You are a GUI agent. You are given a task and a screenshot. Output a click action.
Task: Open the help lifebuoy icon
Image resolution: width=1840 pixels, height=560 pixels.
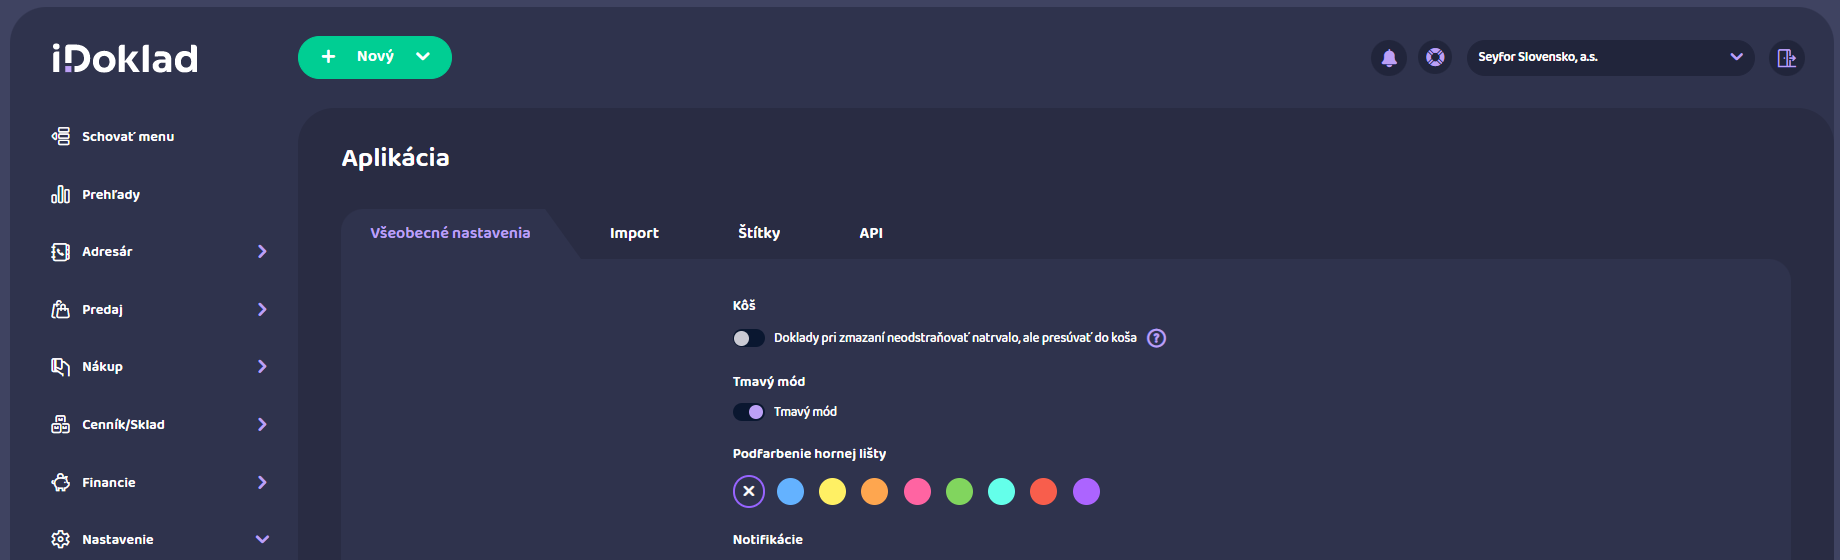pyautogui.click(x=1435, y=58)
